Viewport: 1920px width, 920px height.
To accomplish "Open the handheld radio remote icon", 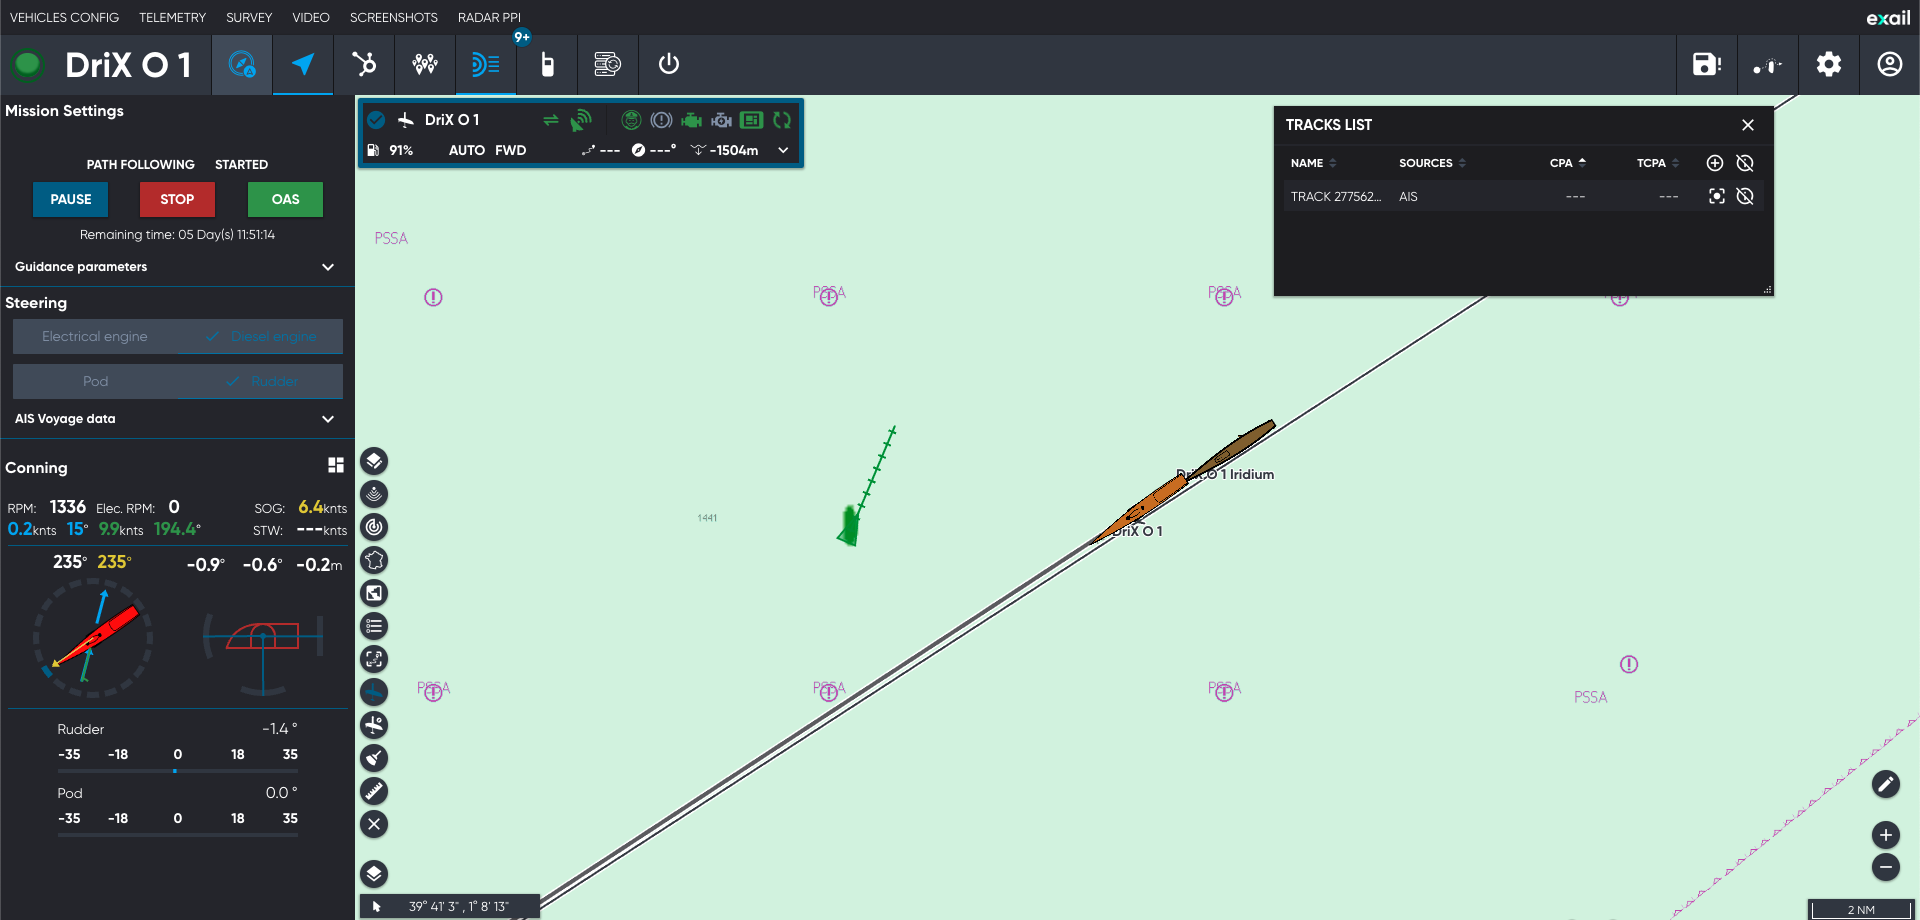I will click(x=547, y=65).
